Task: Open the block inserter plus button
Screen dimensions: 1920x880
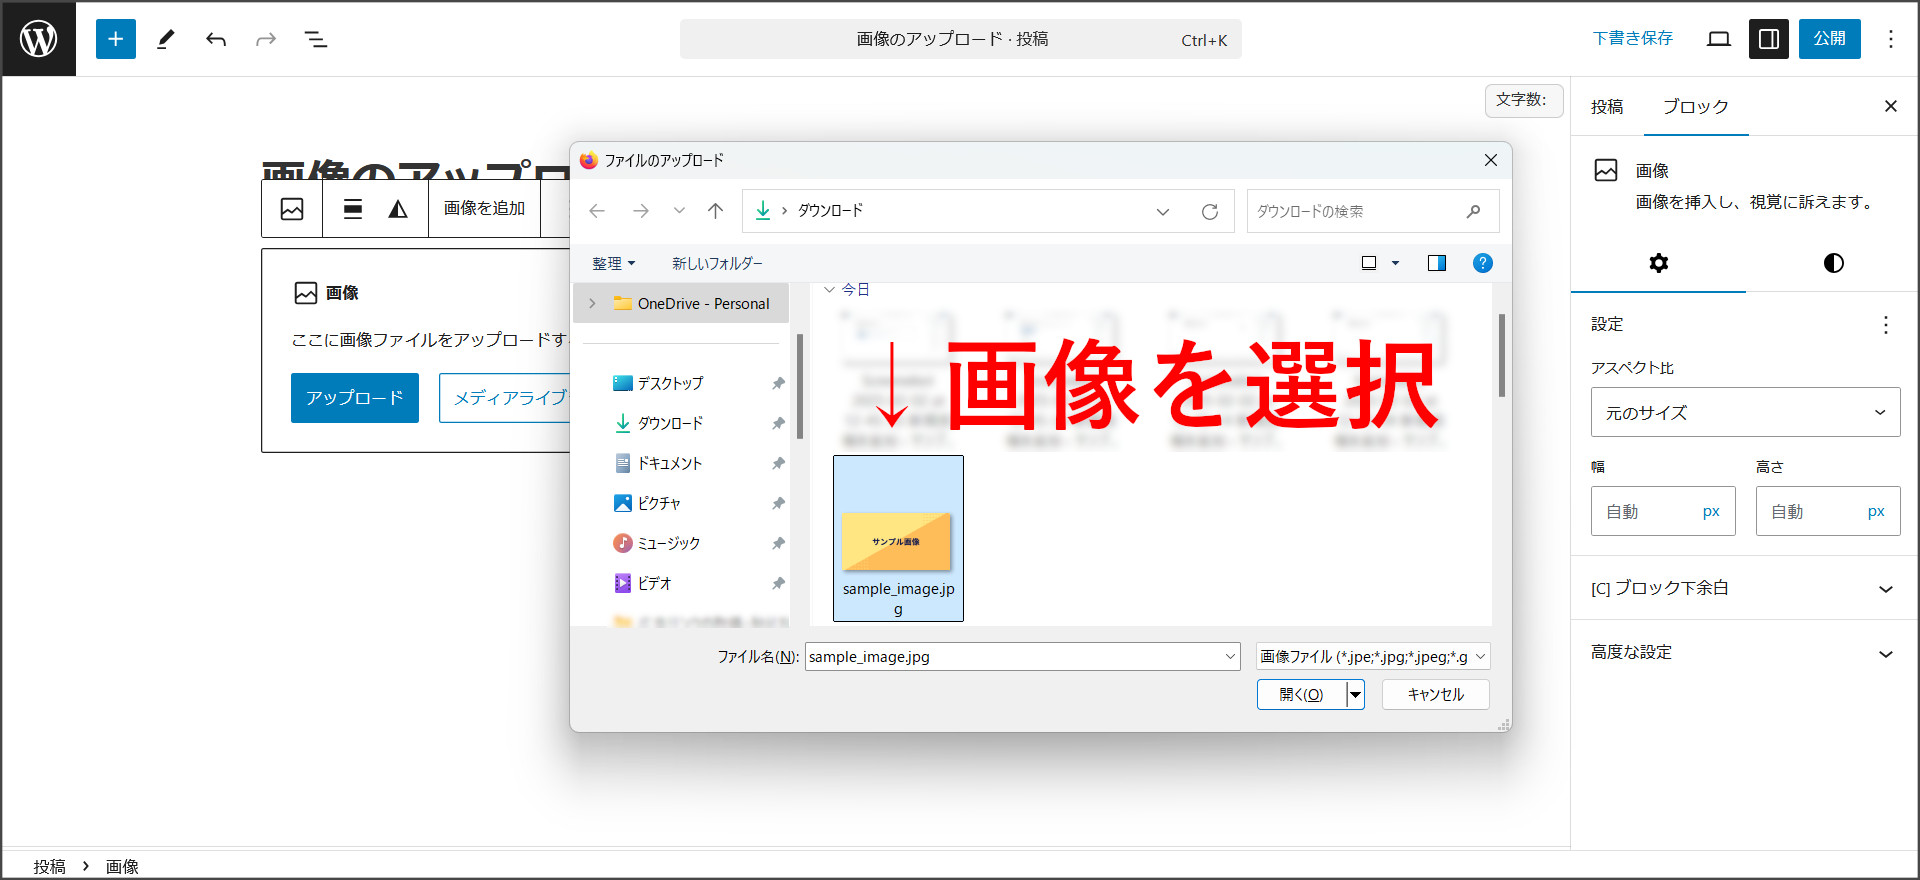Action: click(116, 39)
